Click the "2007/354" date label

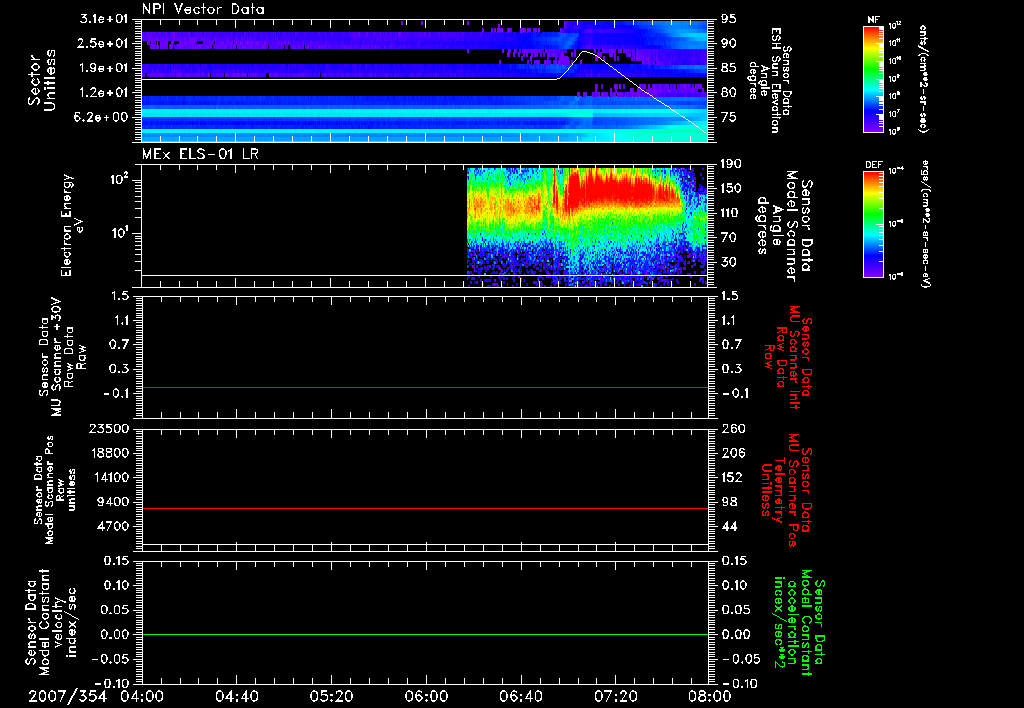click(67, 696)
